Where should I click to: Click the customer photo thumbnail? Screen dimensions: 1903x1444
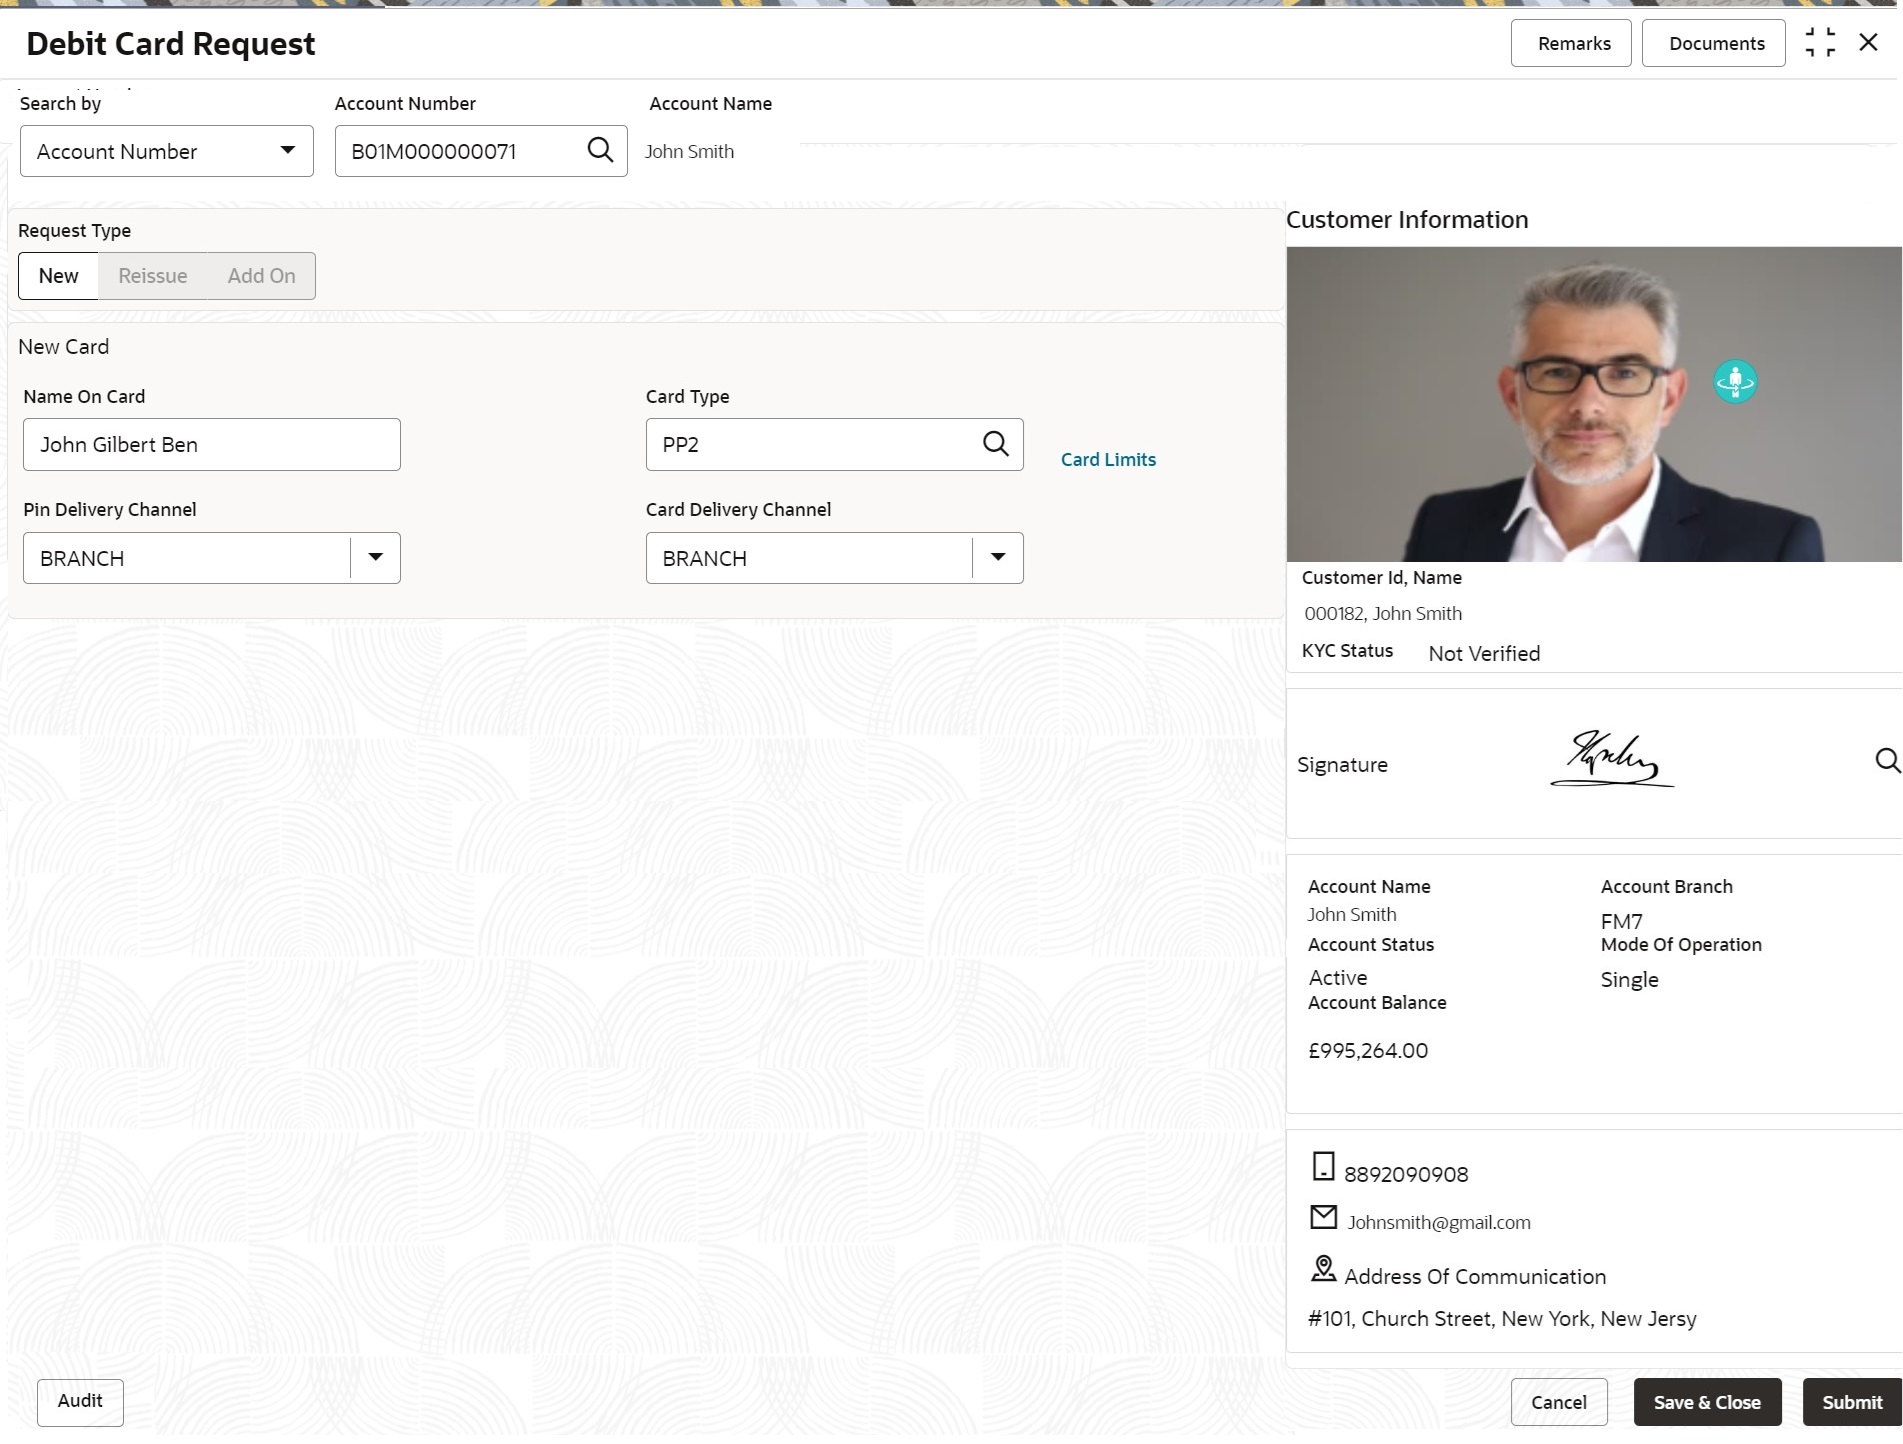coord(1594,404)
